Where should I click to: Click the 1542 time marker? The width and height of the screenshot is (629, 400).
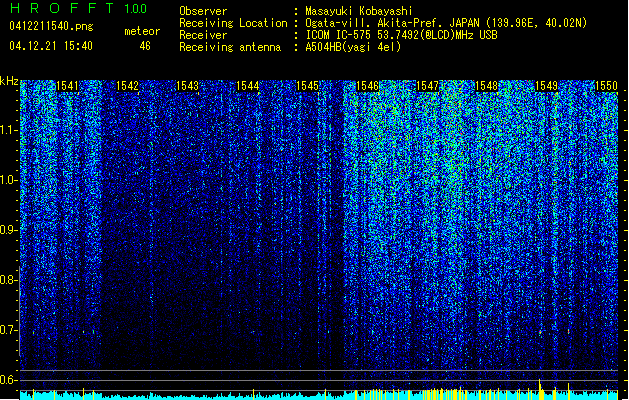click(127, 86)
